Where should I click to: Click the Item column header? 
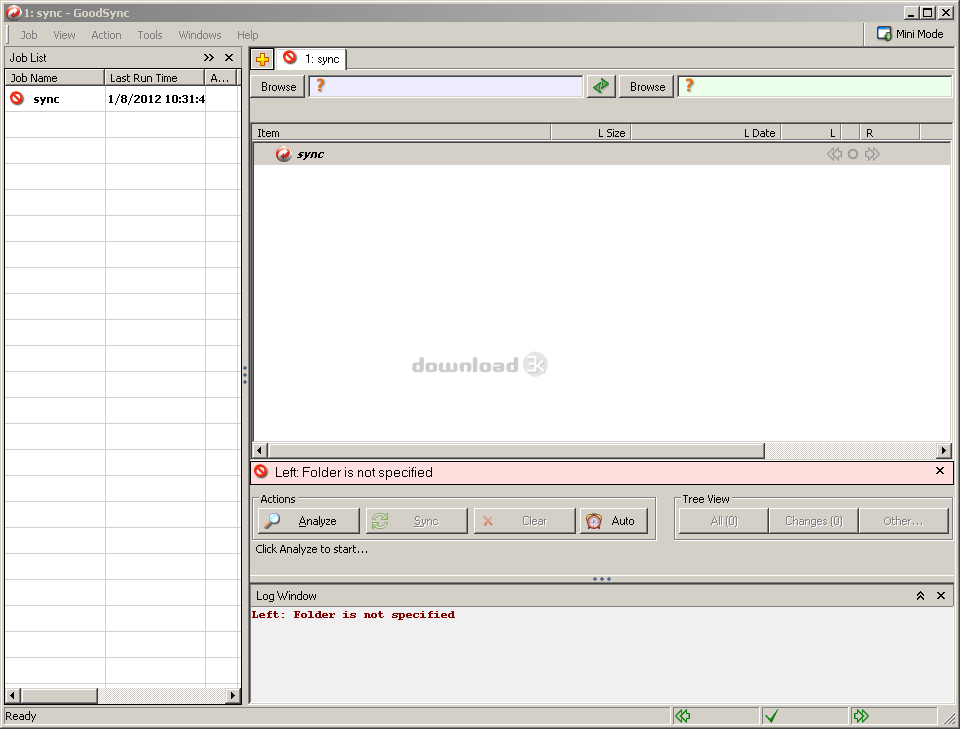(x=401, y=133)
